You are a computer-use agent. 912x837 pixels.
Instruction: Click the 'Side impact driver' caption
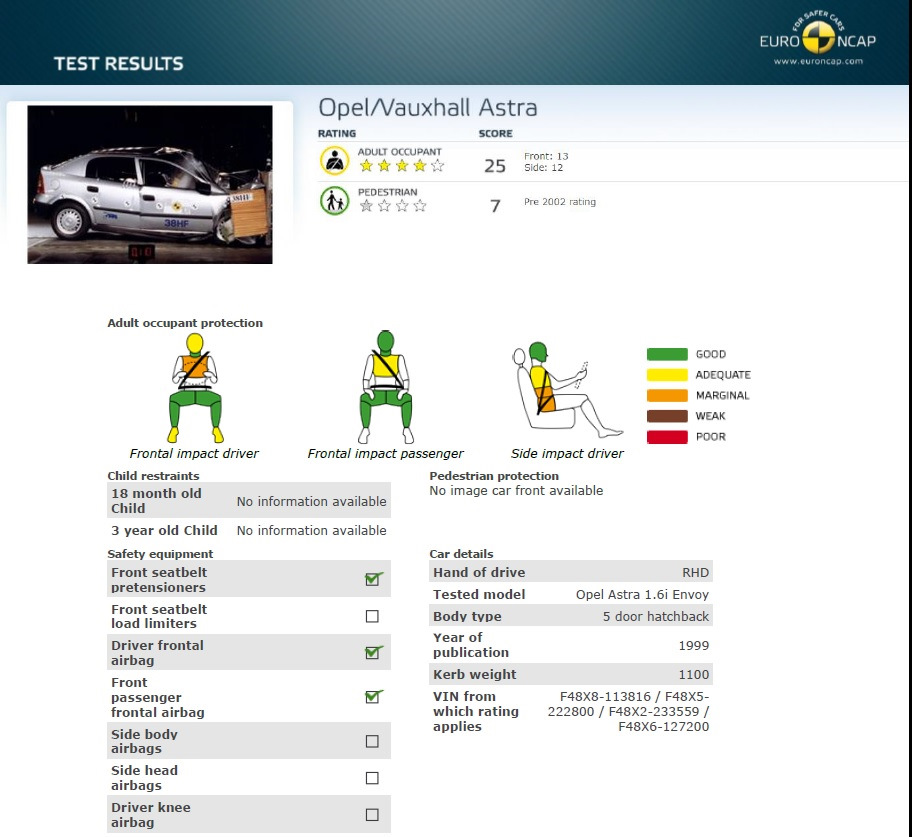(x=567, y=454)
